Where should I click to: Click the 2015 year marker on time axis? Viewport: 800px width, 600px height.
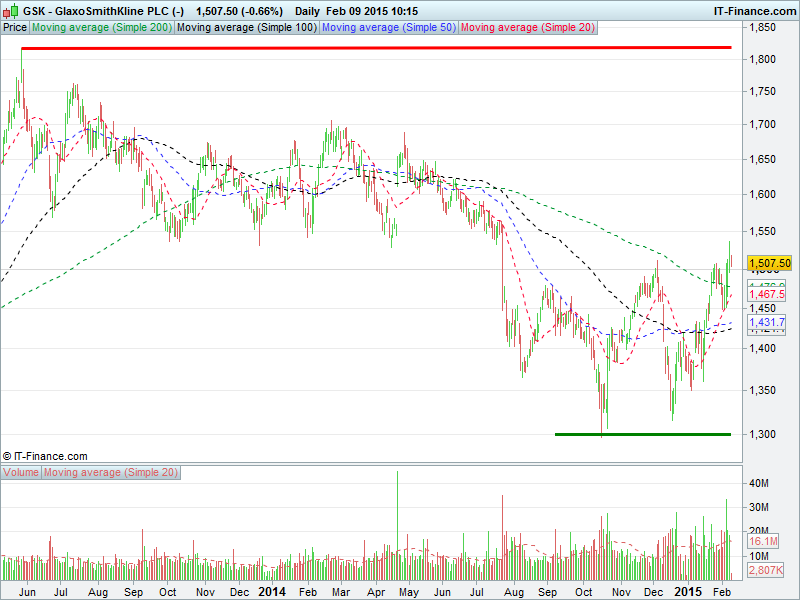[x=689, y=592]
